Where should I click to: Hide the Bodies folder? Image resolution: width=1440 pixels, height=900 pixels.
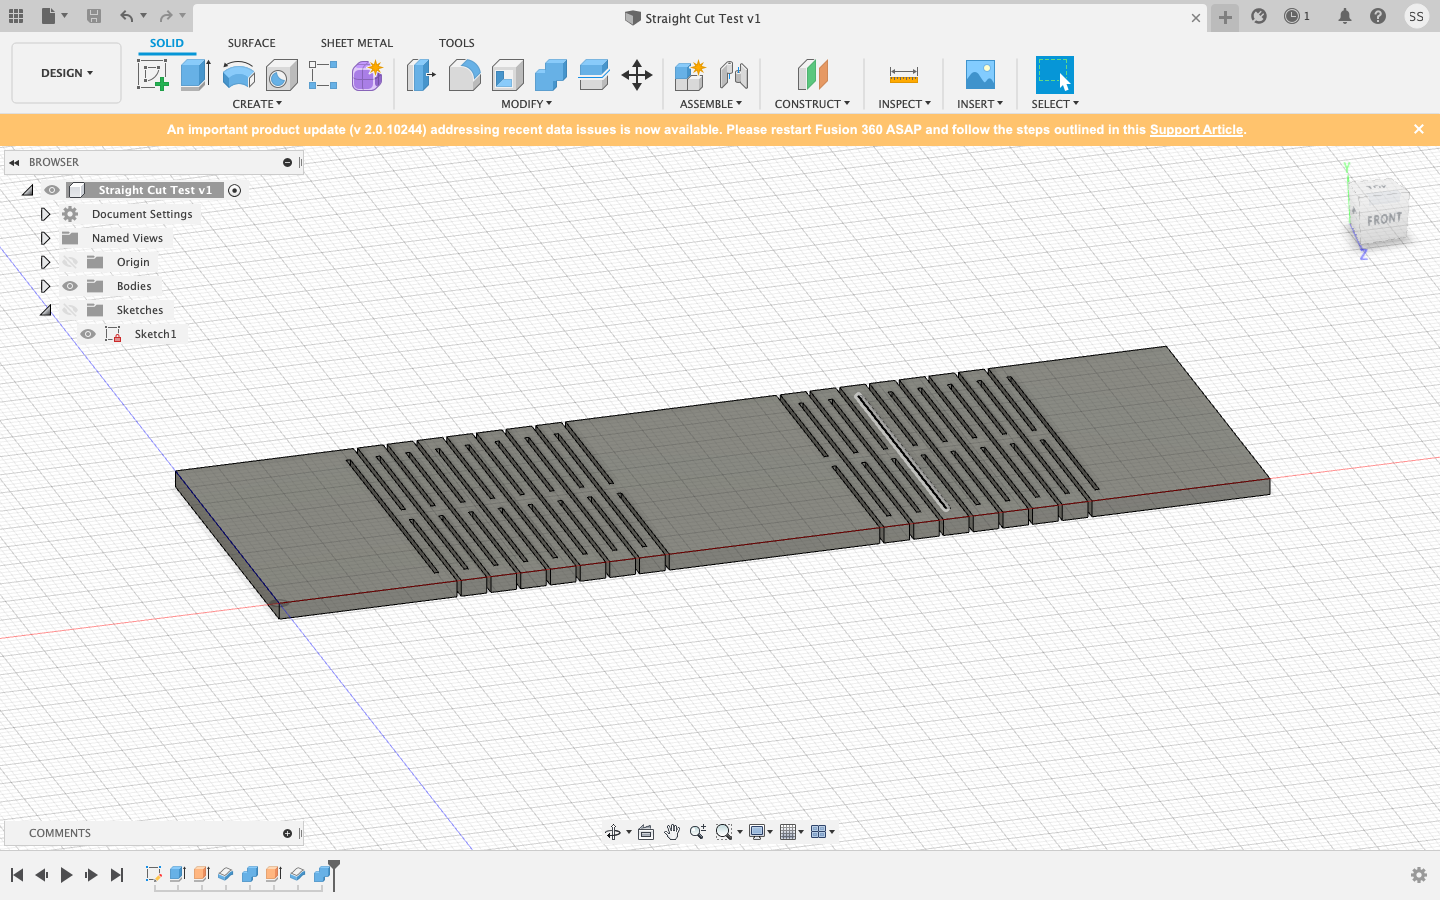70,286
